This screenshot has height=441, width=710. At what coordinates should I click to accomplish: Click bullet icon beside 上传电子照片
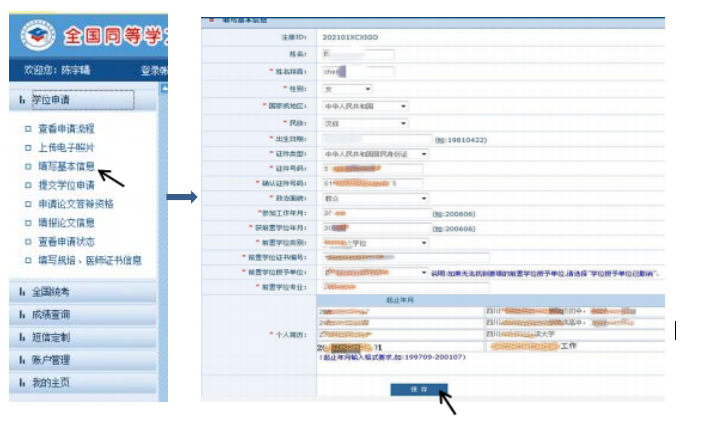tap(27, 148)
